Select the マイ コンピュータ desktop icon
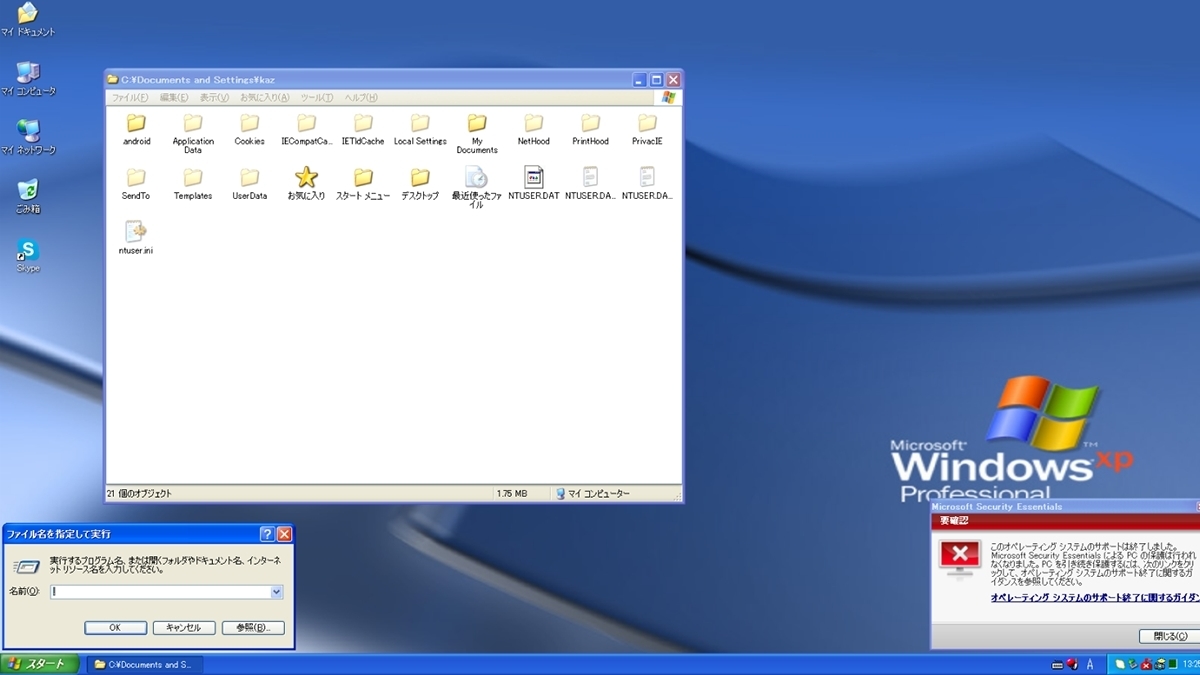1200x675 pixels. [x=28, y=79]
